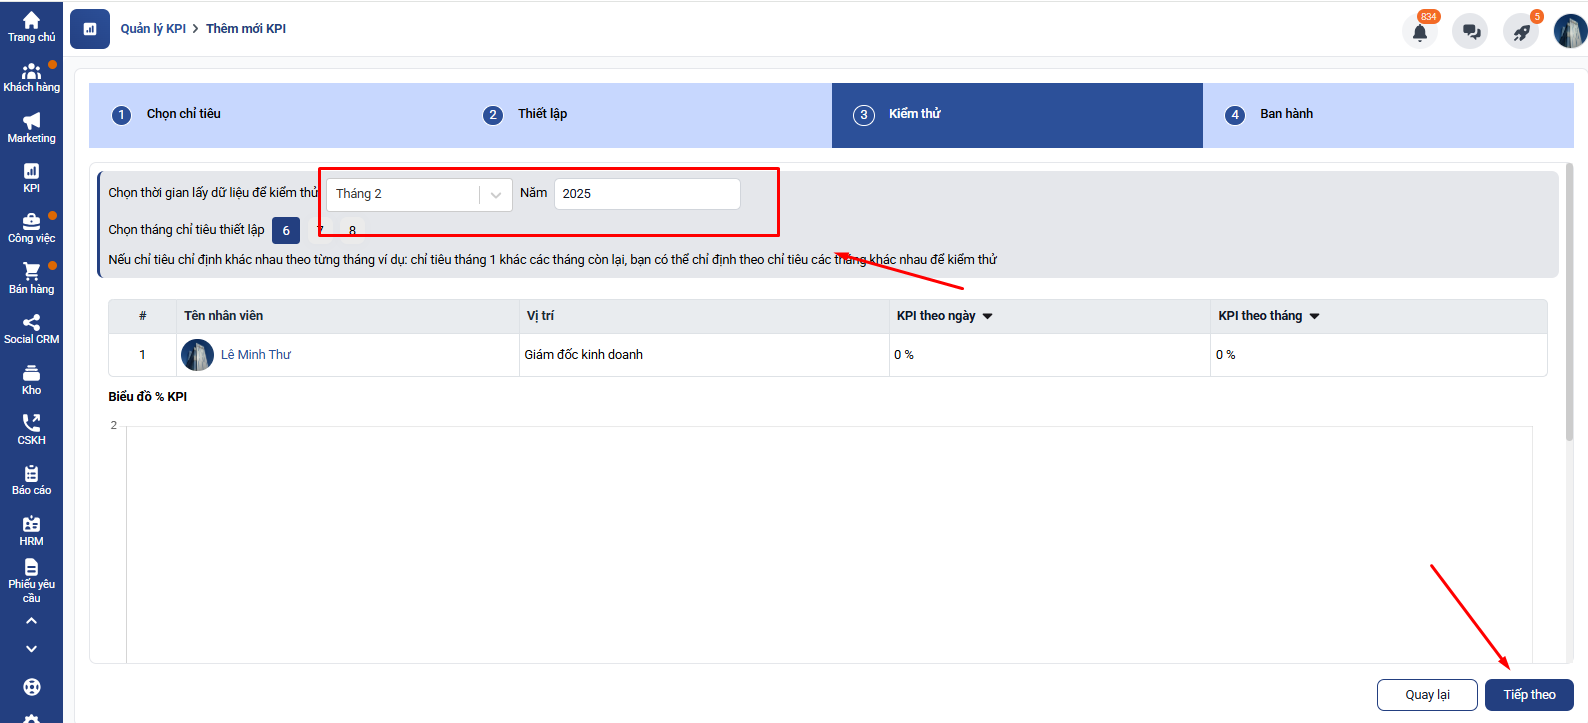This screenshot has height=723, width=1588.
Task: Open the chat messages icon
Action: (1470, 31)
